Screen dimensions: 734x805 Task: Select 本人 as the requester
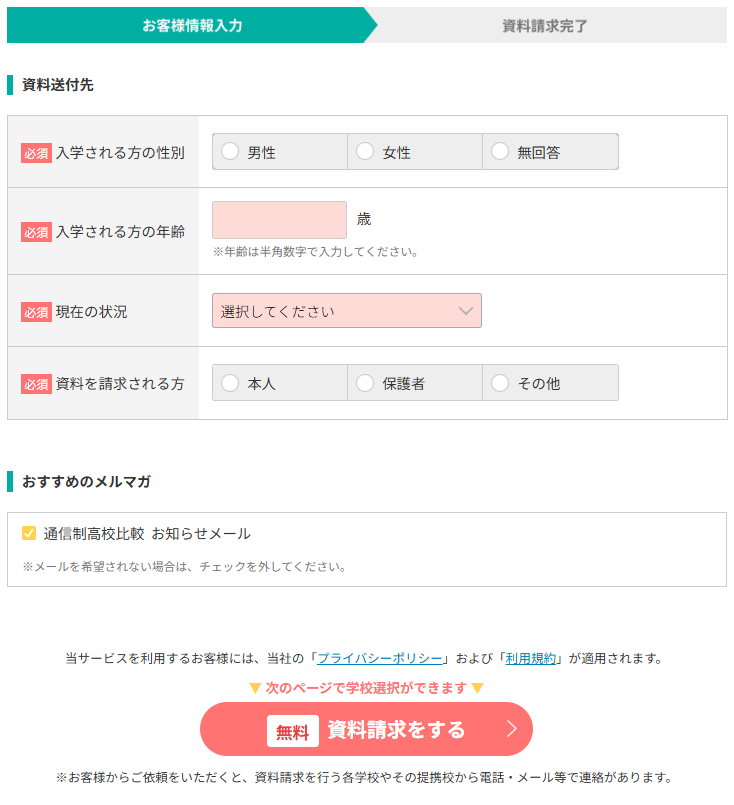tap(231, 383)
